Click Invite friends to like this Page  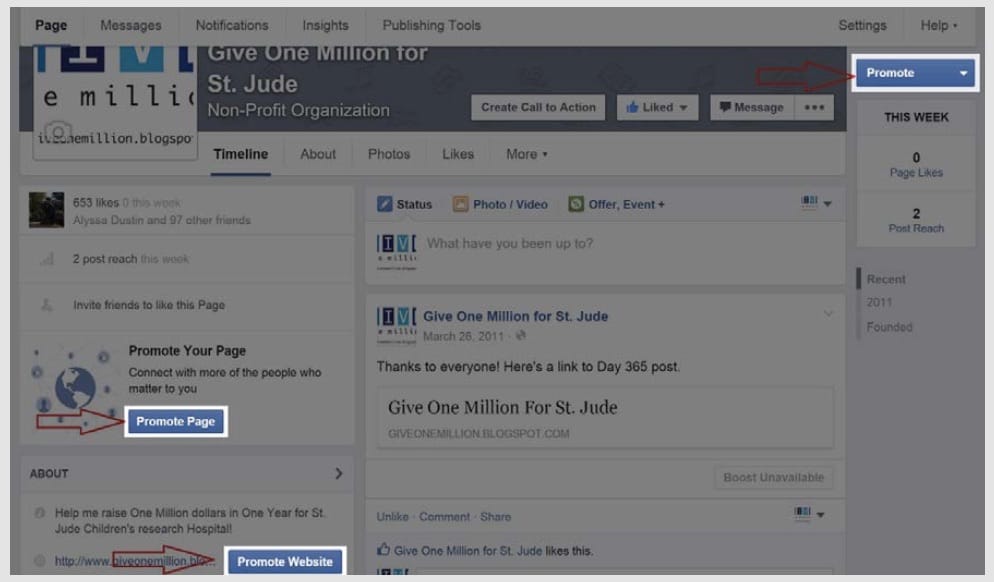click(x=149, y=305)
